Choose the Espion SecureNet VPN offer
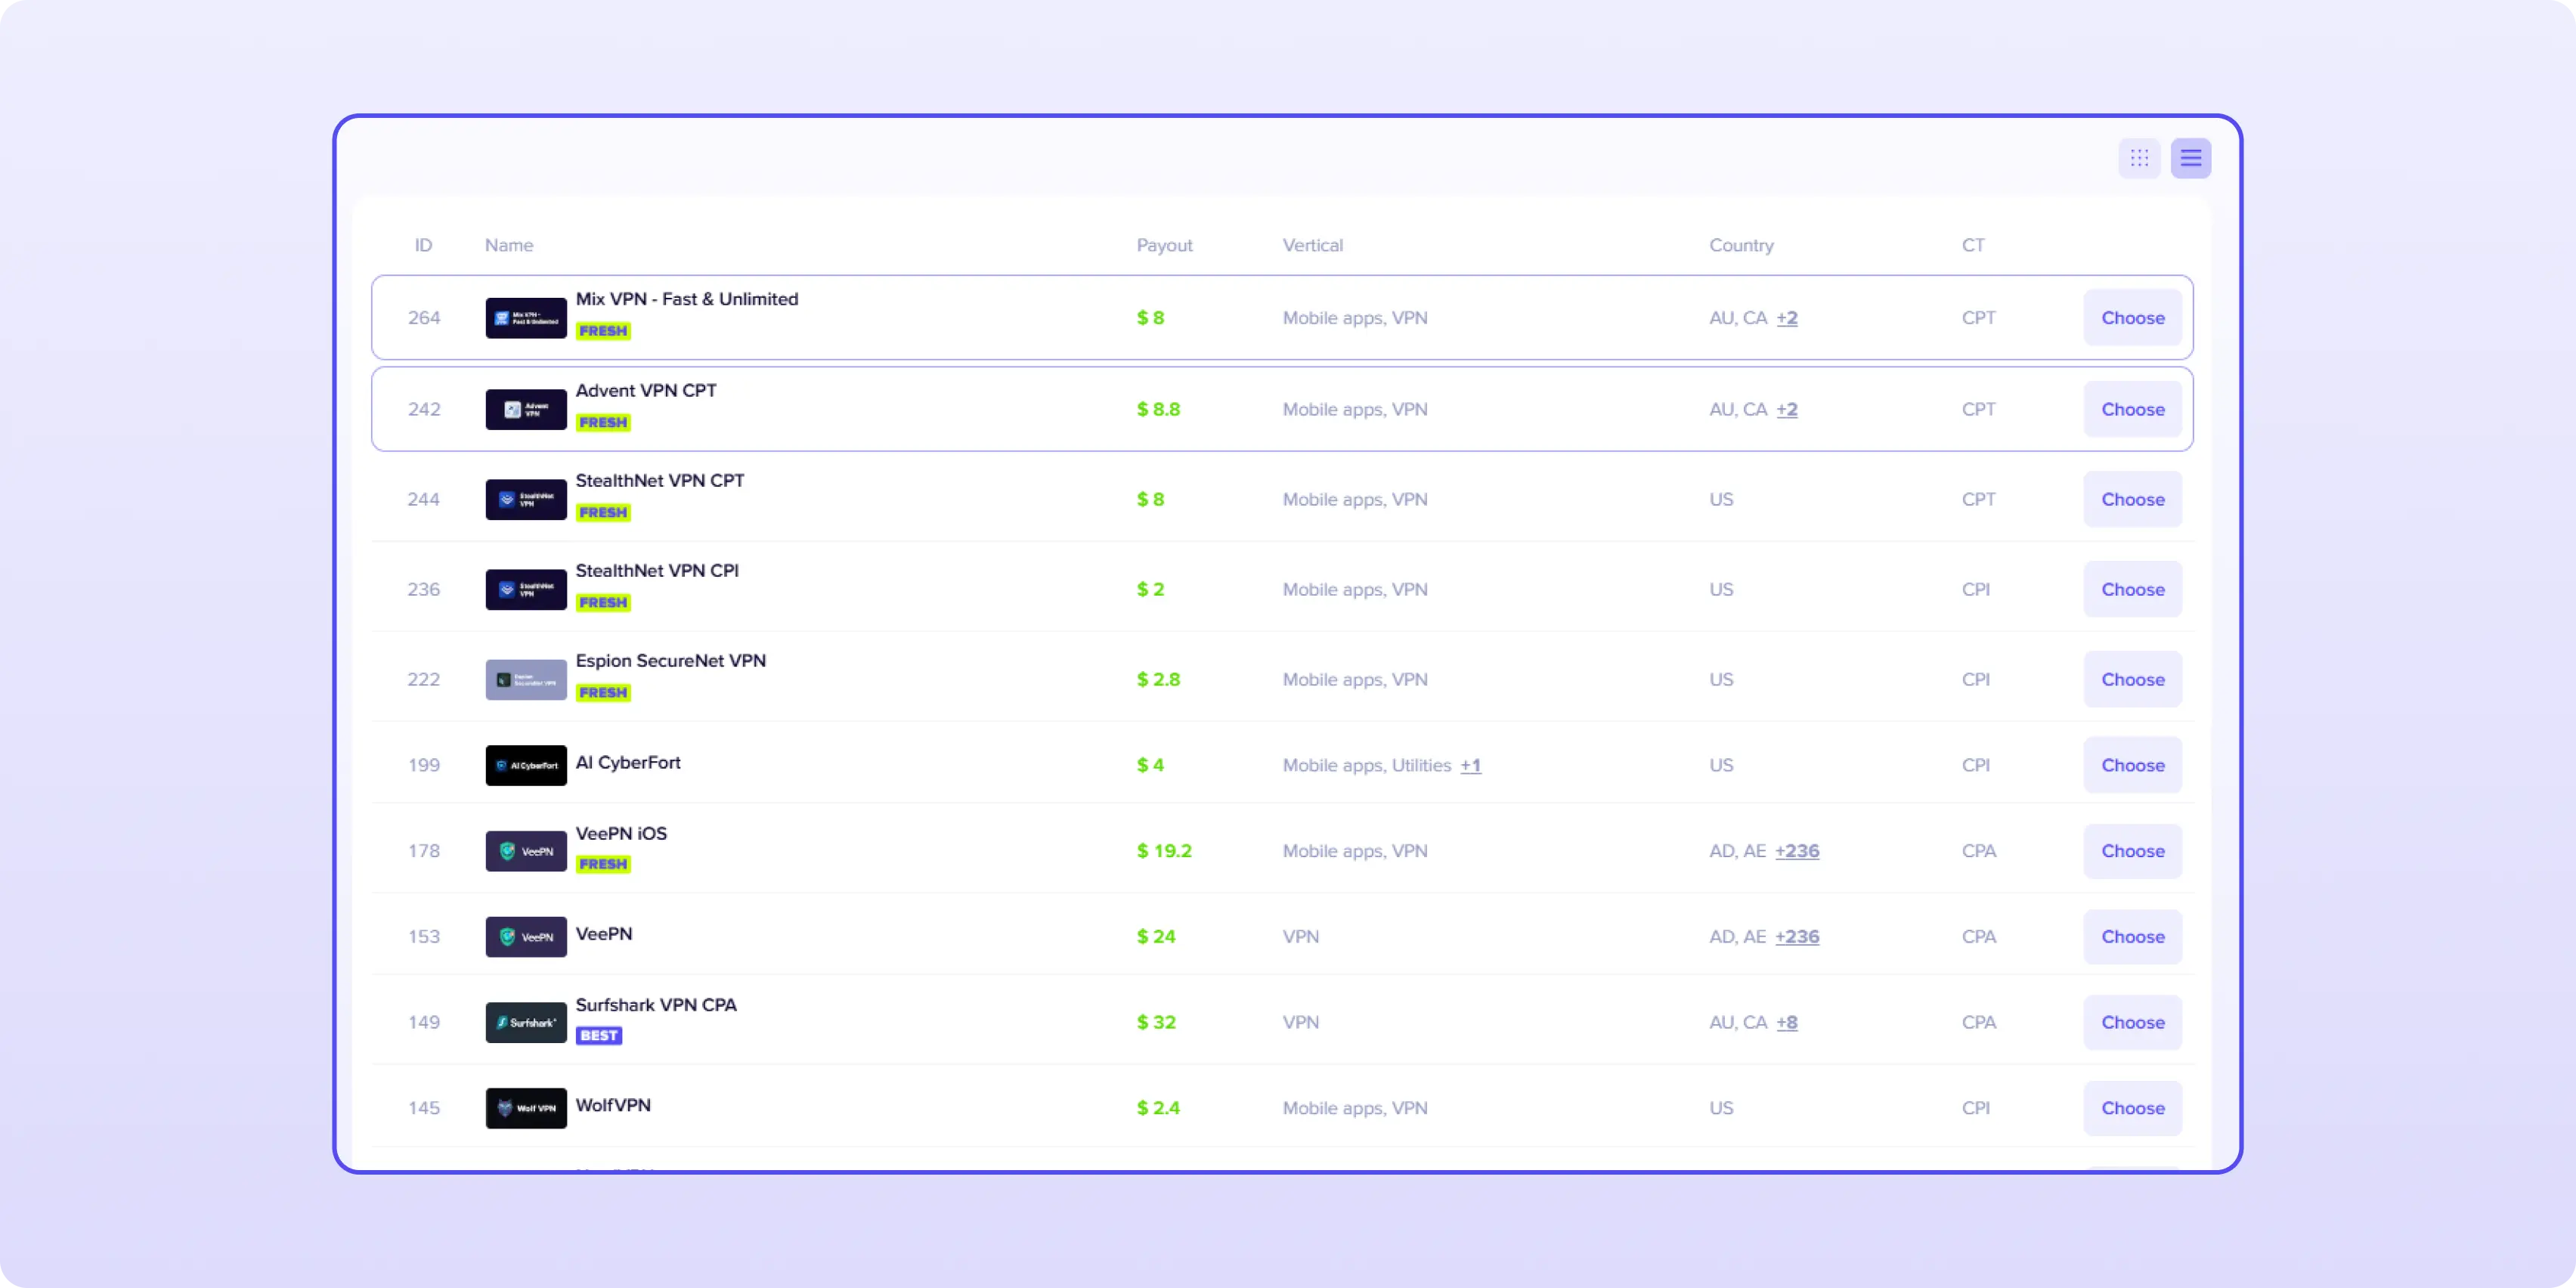 (x=2132, y=679)
